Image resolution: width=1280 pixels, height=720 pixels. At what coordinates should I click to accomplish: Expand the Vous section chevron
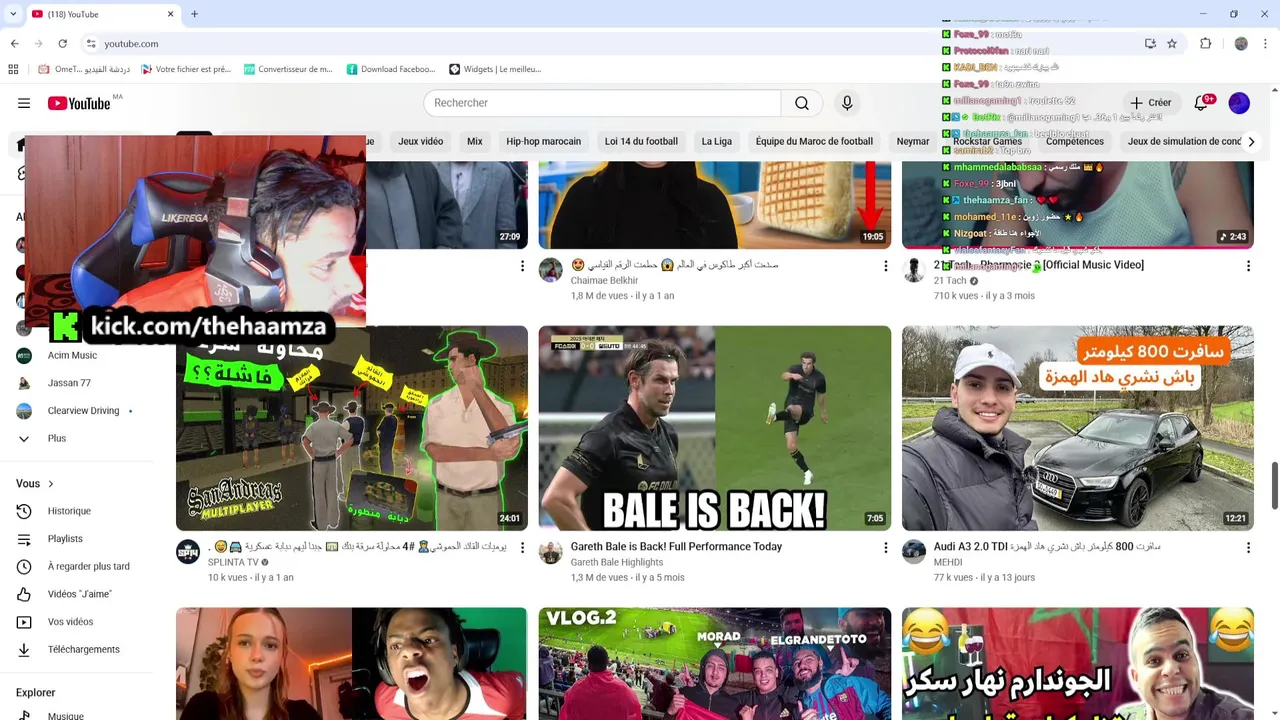coord(50,484)
